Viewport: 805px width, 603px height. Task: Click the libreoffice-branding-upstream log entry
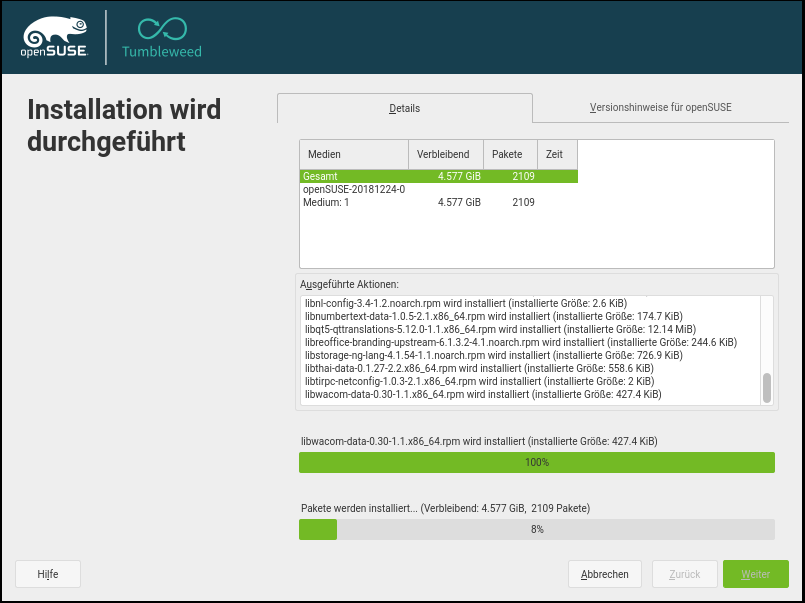click(x=520, y=342)
